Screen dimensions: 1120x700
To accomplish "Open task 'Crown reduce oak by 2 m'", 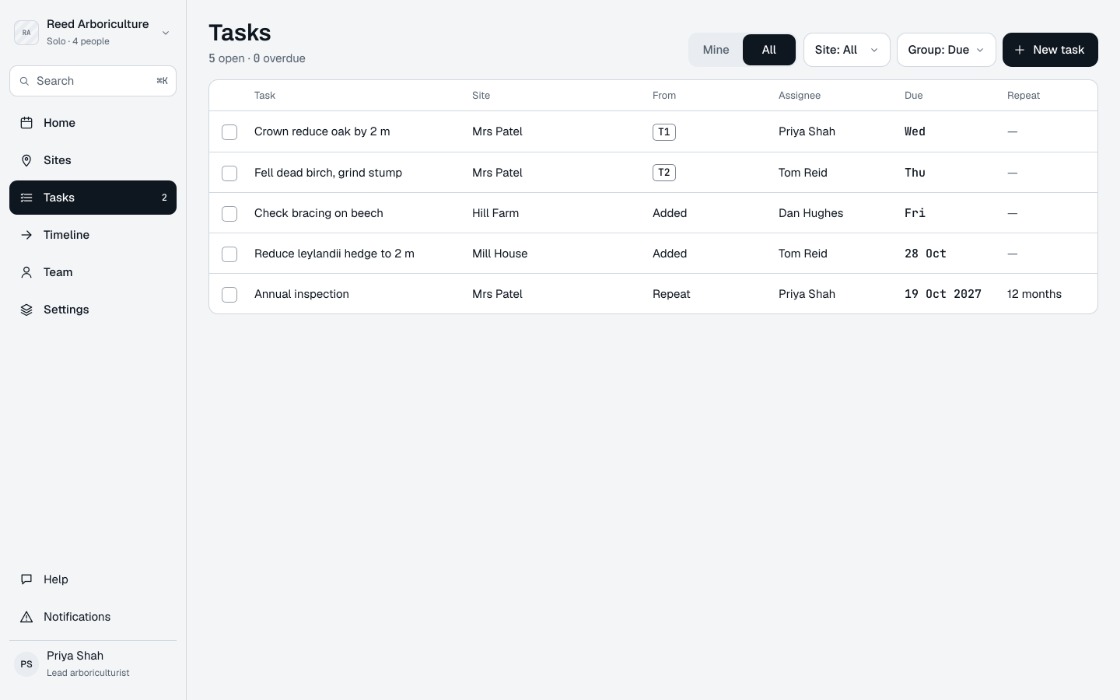I will click(322, 131).
